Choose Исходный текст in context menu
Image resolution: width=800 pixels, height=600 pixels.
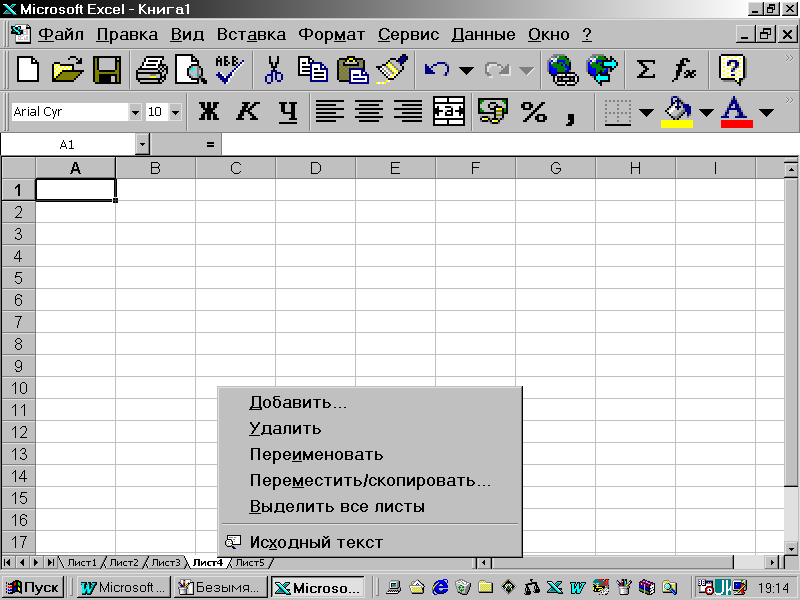(x=370, y=542)
